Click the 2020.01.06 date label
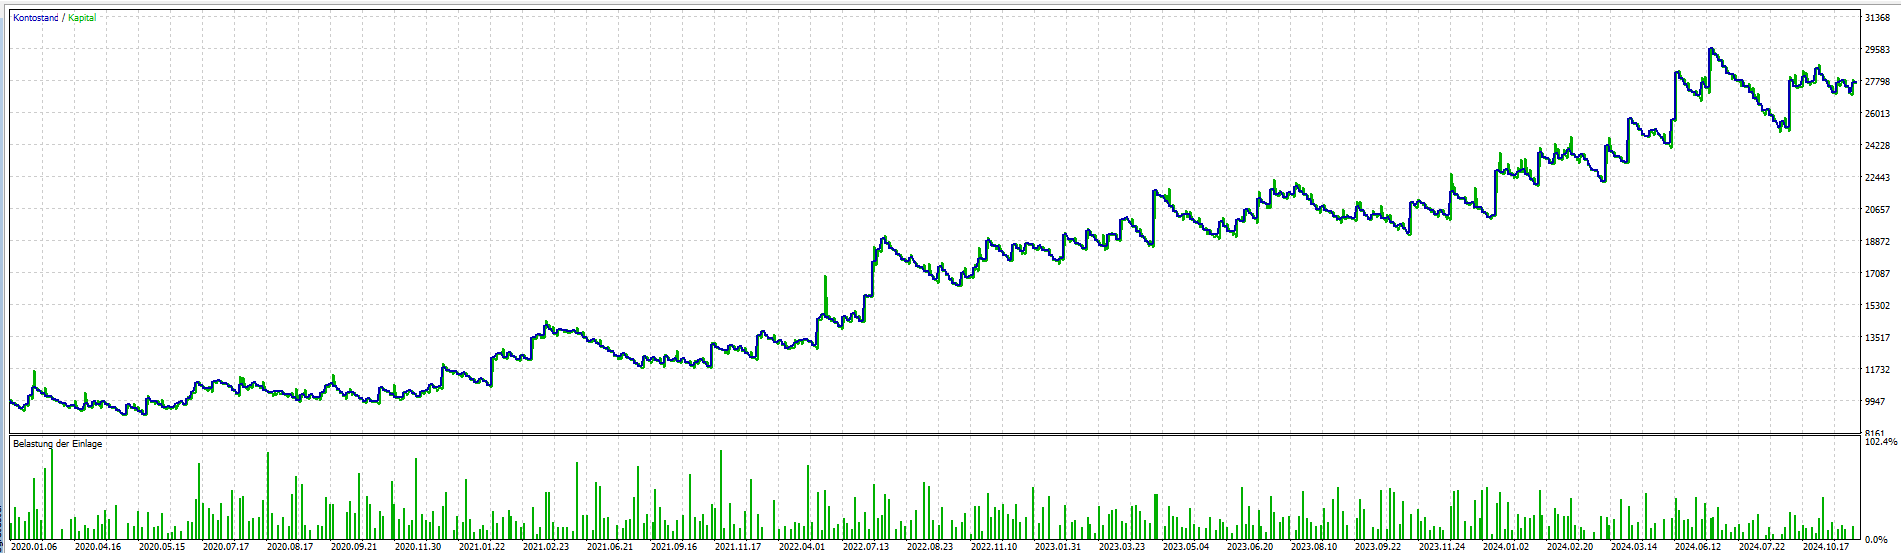The height and width of the screenshot is (553, 1901). (x=34, y=547)
